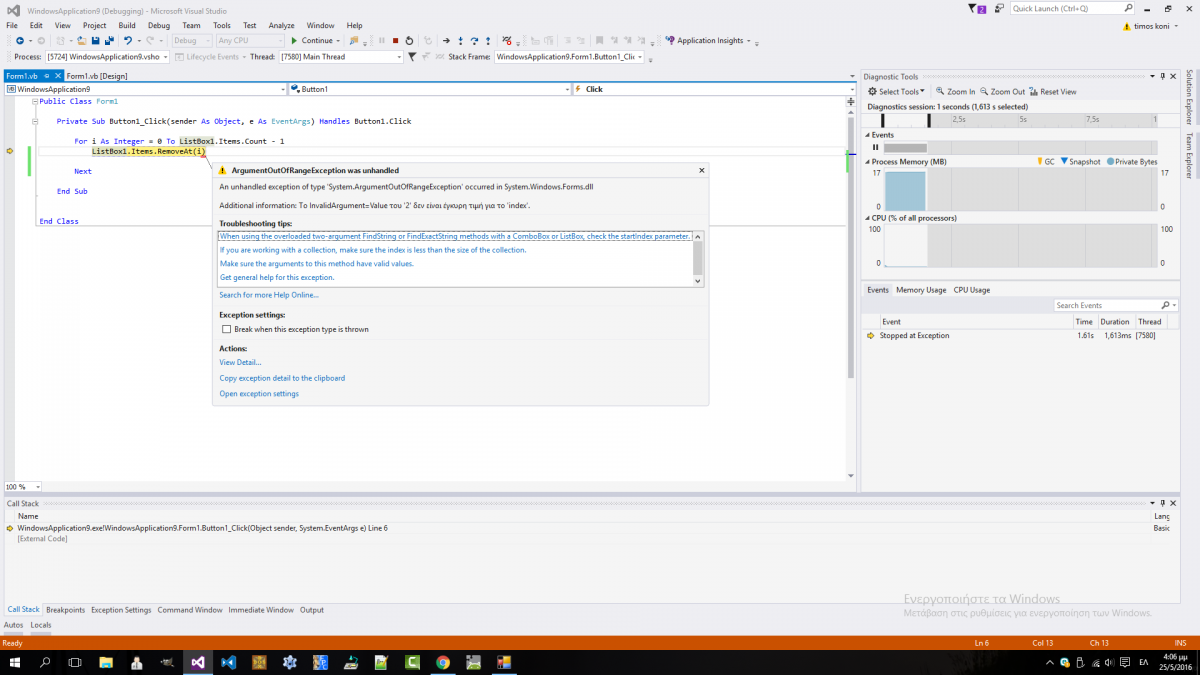The height and width of the screenshot is (675, 1200).
Task: Click the Restart debugging icon
Action: pos(410,41)
